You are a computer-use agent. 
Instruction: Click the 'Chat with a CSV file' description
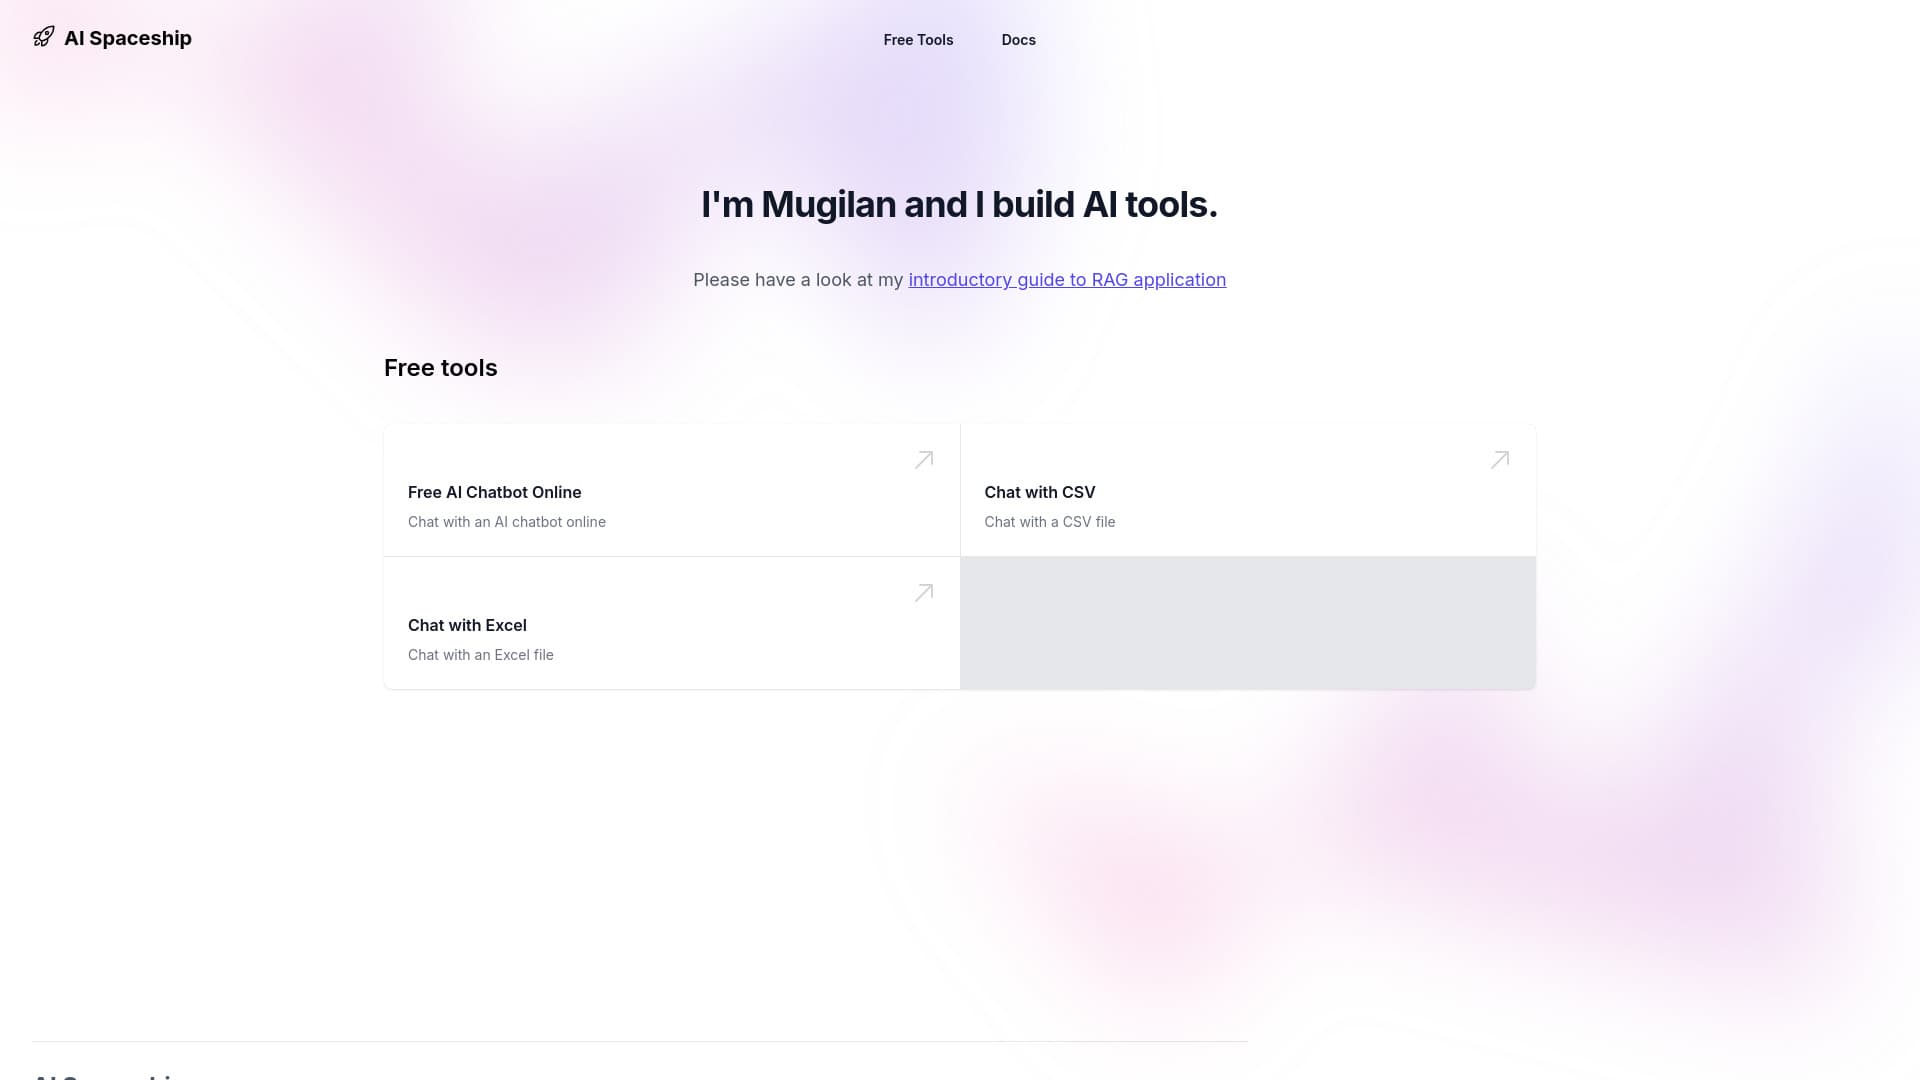1049,522
